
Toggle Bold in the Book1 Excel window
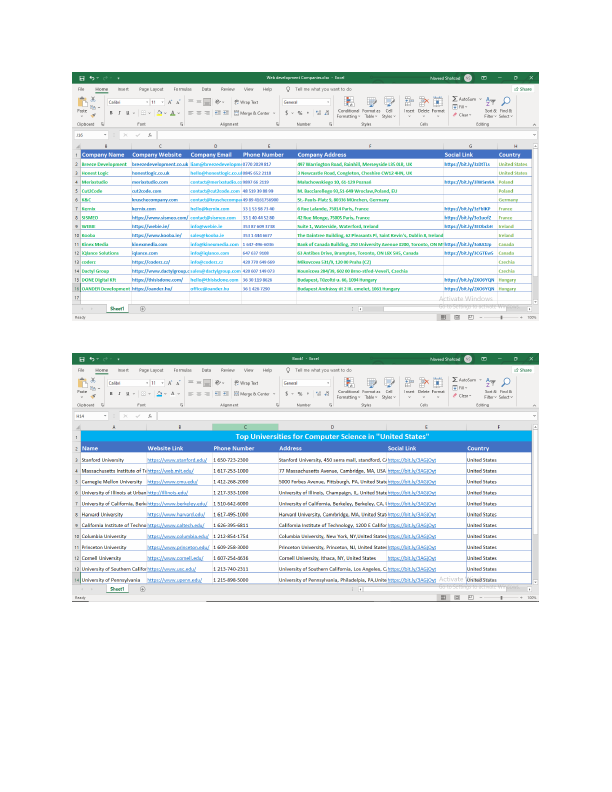click(111, 394)
